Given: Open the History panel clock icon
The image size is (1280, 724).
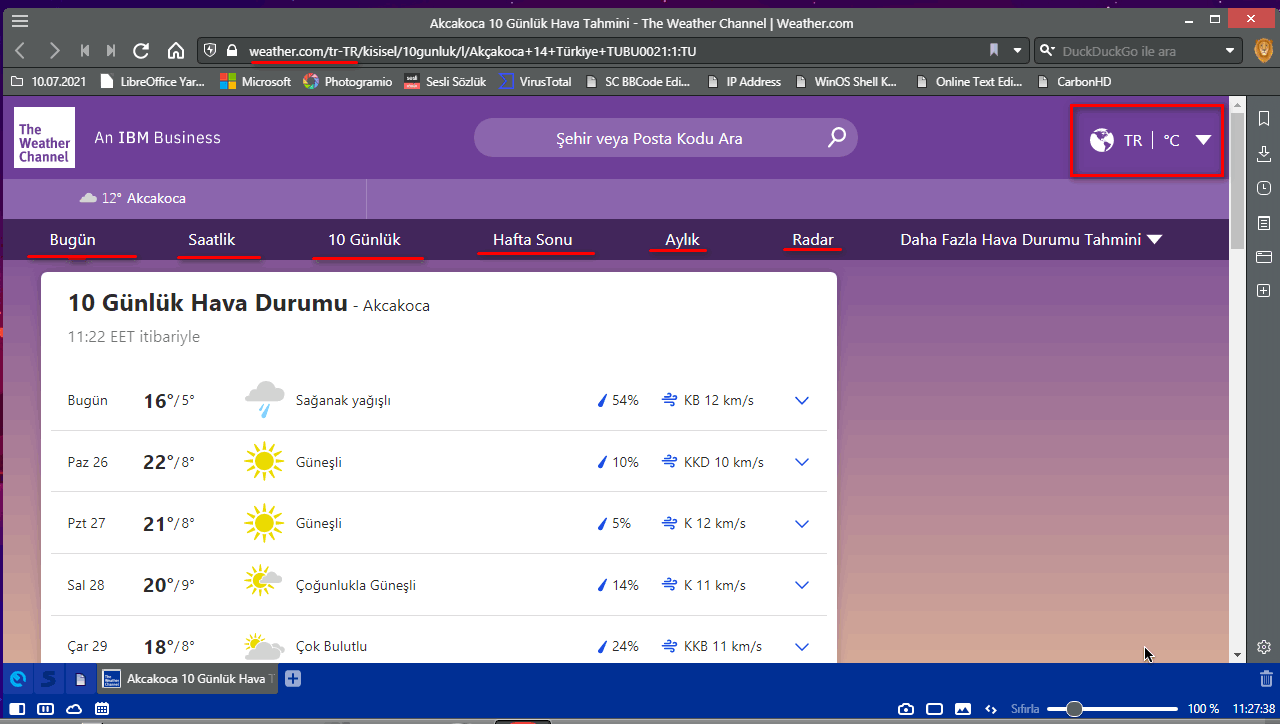Looking at the screenshot, I should [1264, 188].
